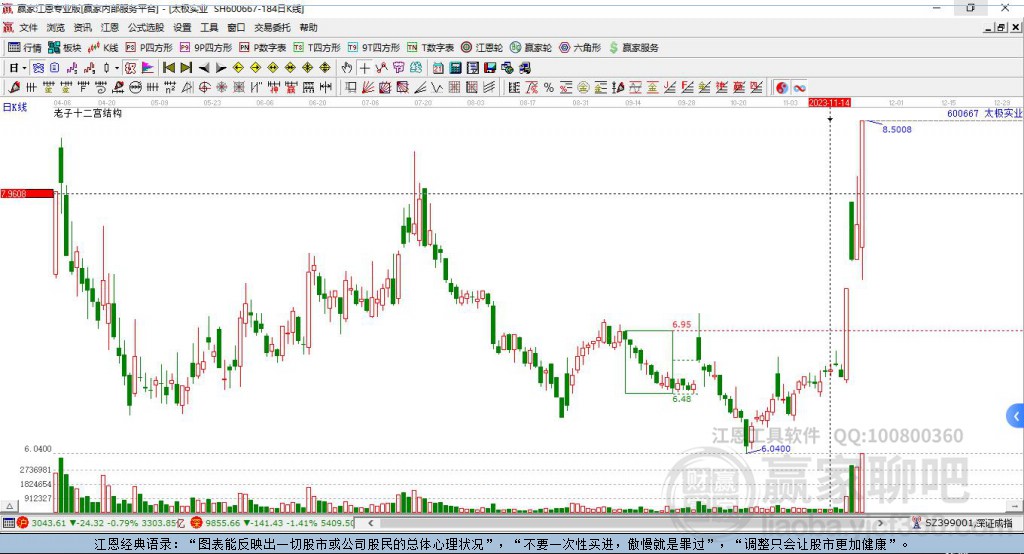
Task: Click the up-arrow button below the volume scale
Action: 9,506
